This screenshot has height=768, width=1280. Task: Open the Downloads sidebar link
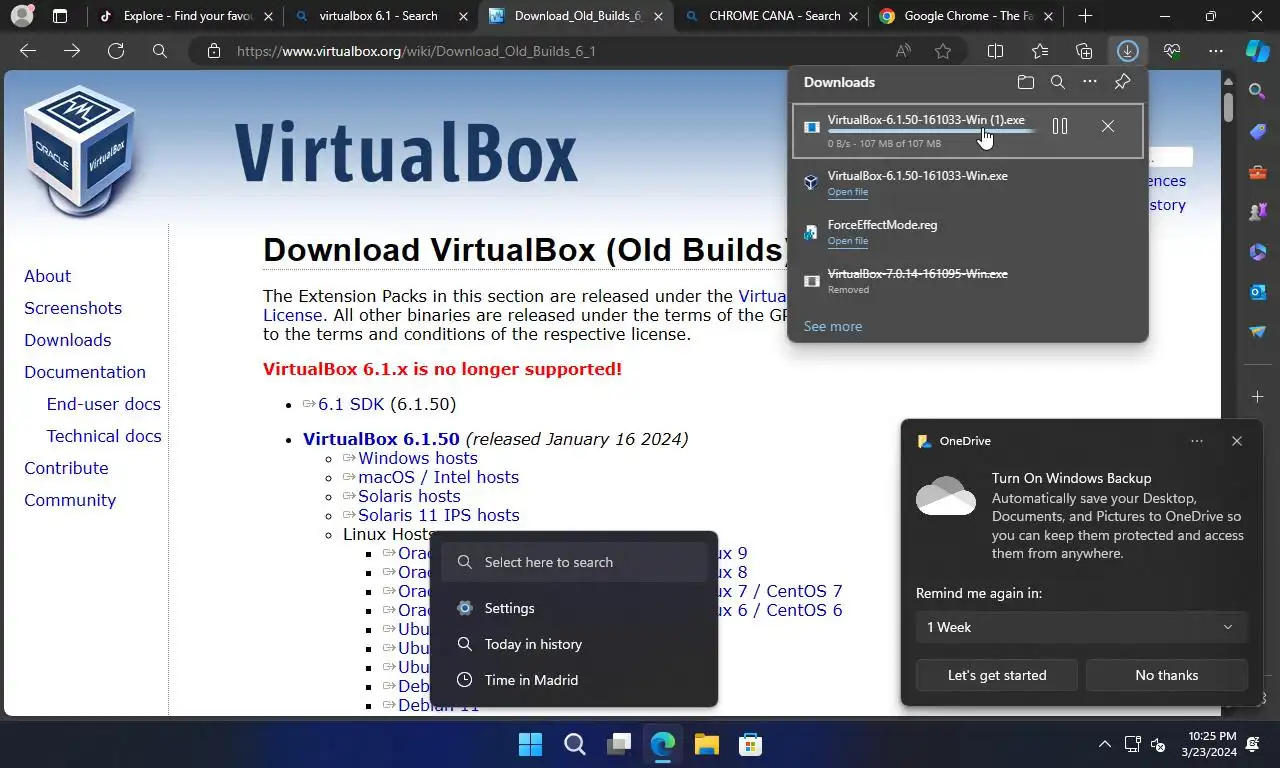coord(67,340)
